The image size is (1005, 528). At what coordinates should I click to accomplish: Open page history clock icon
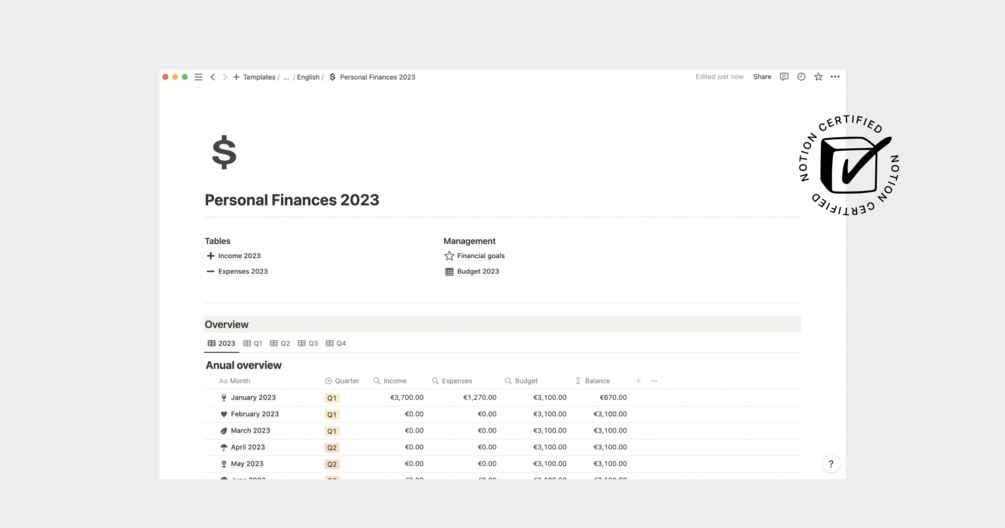point(801,77)
